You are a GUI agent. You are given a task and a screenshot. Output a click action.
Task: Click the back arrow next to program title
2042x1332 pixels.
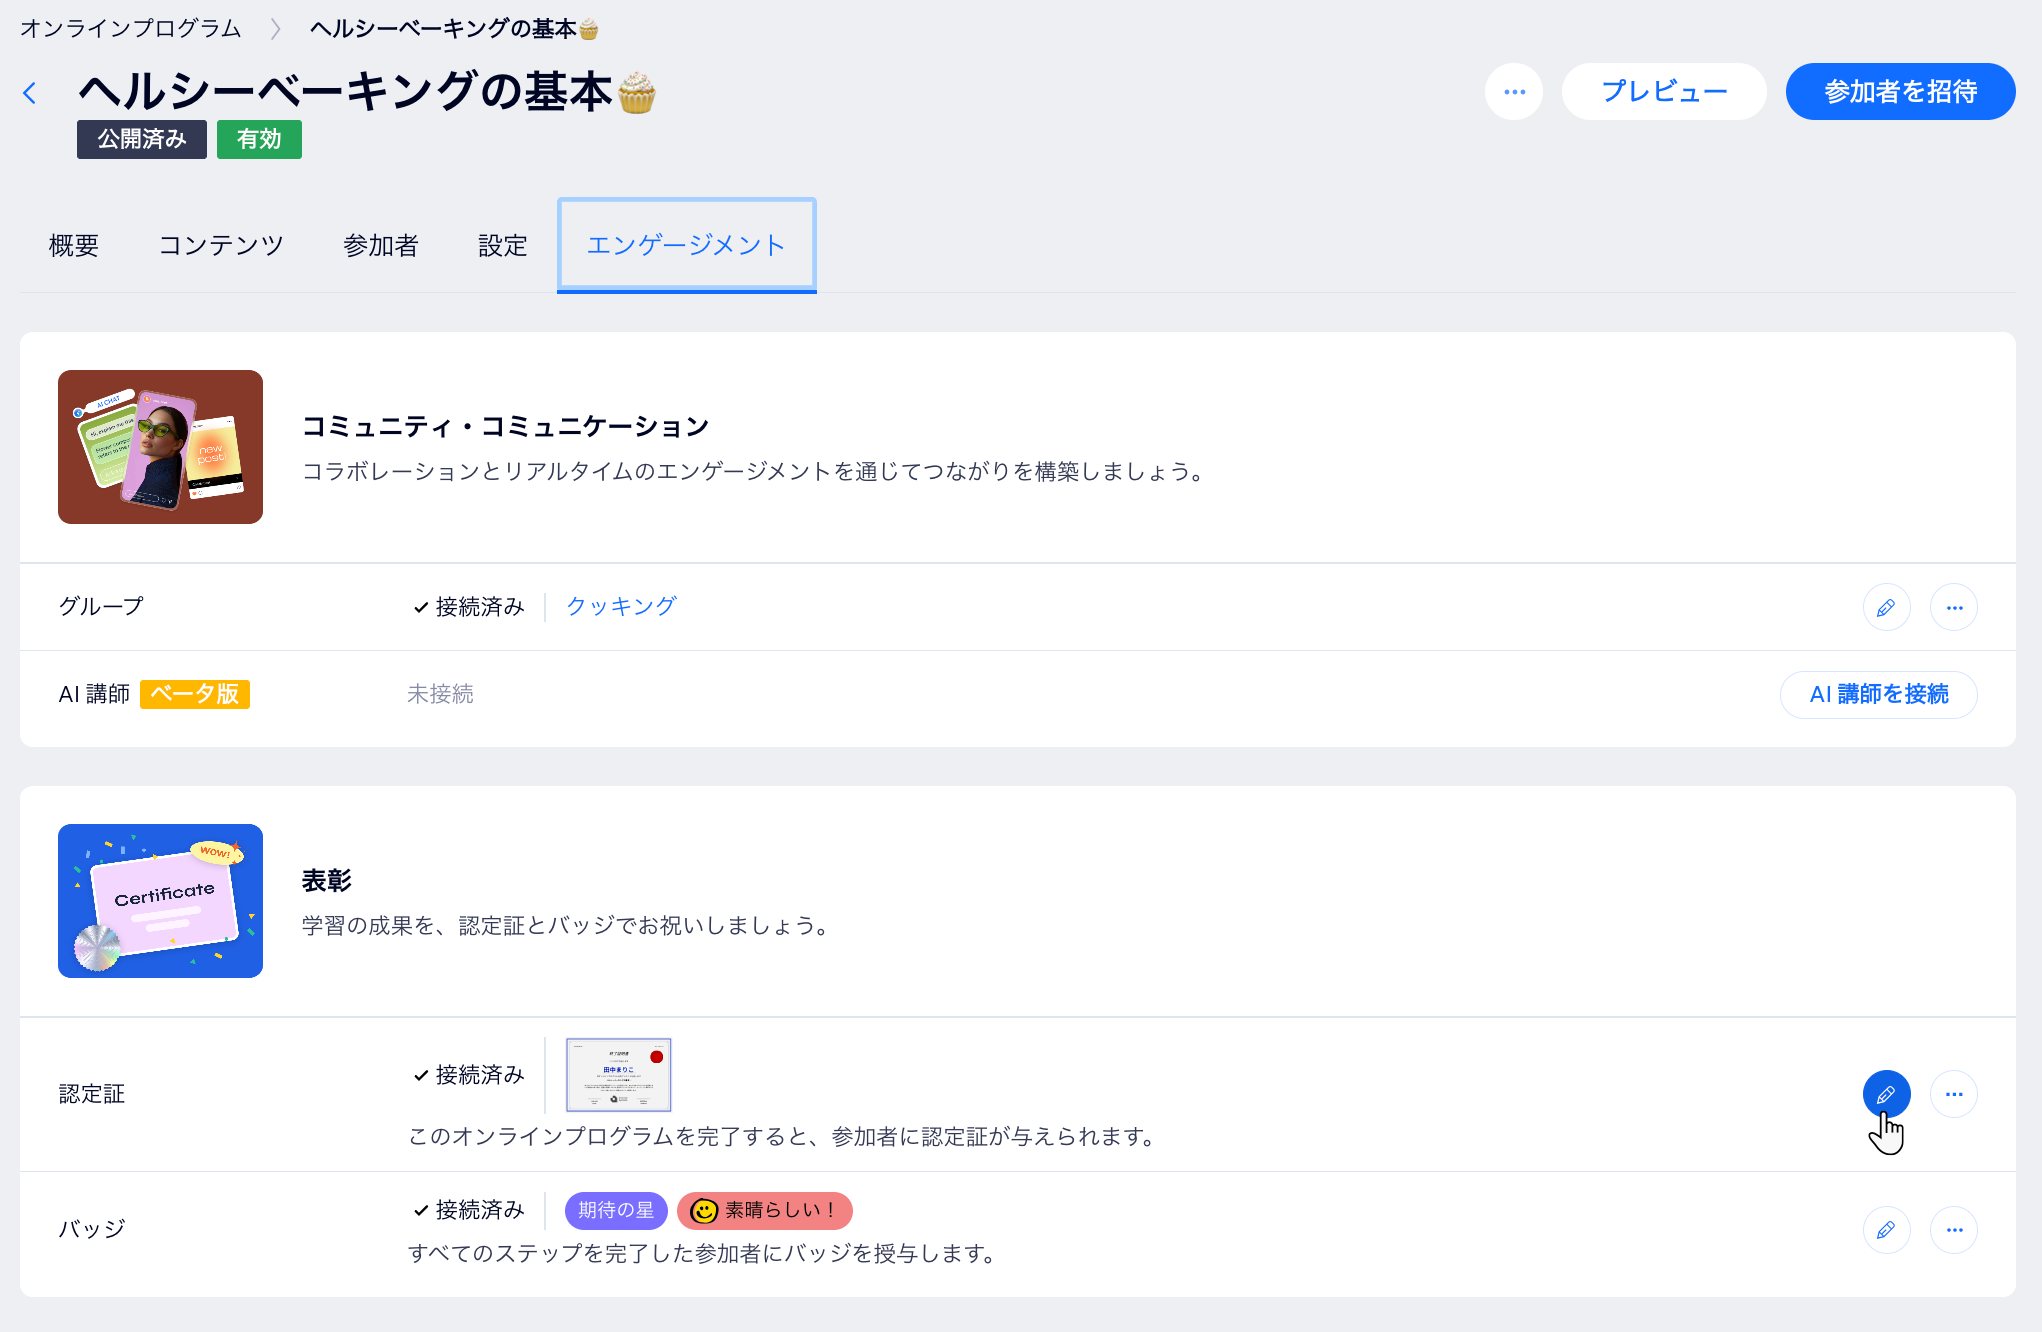pyautogui.click(x=30, y=93)
